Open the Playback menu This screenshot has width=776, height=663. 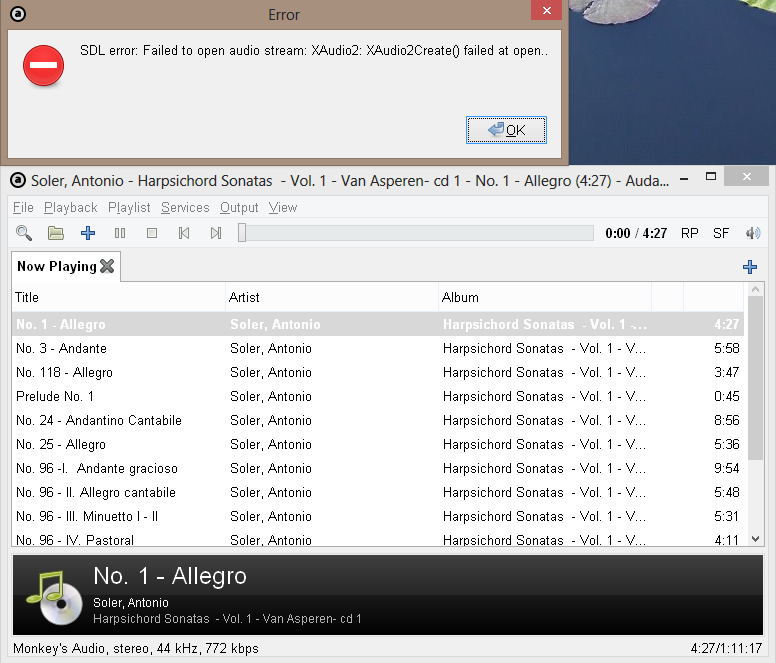71,207
